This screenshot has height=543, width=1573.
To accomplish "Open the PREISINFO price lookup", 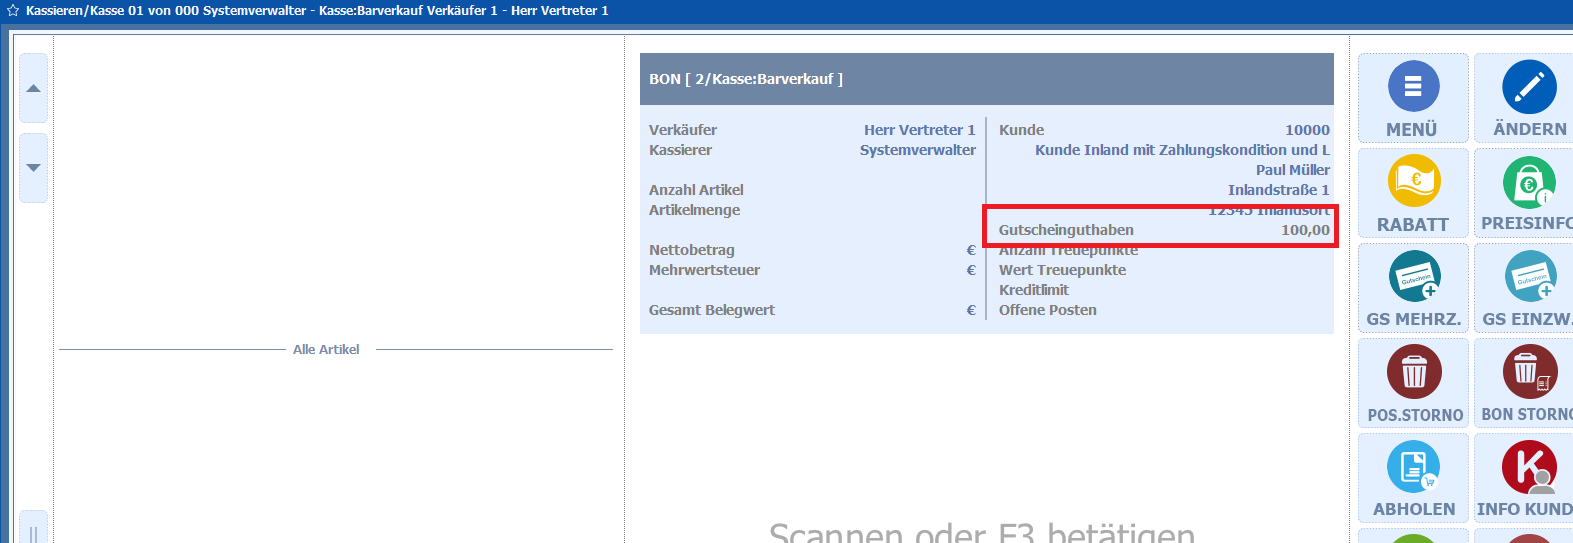I will click(1528, 193).
